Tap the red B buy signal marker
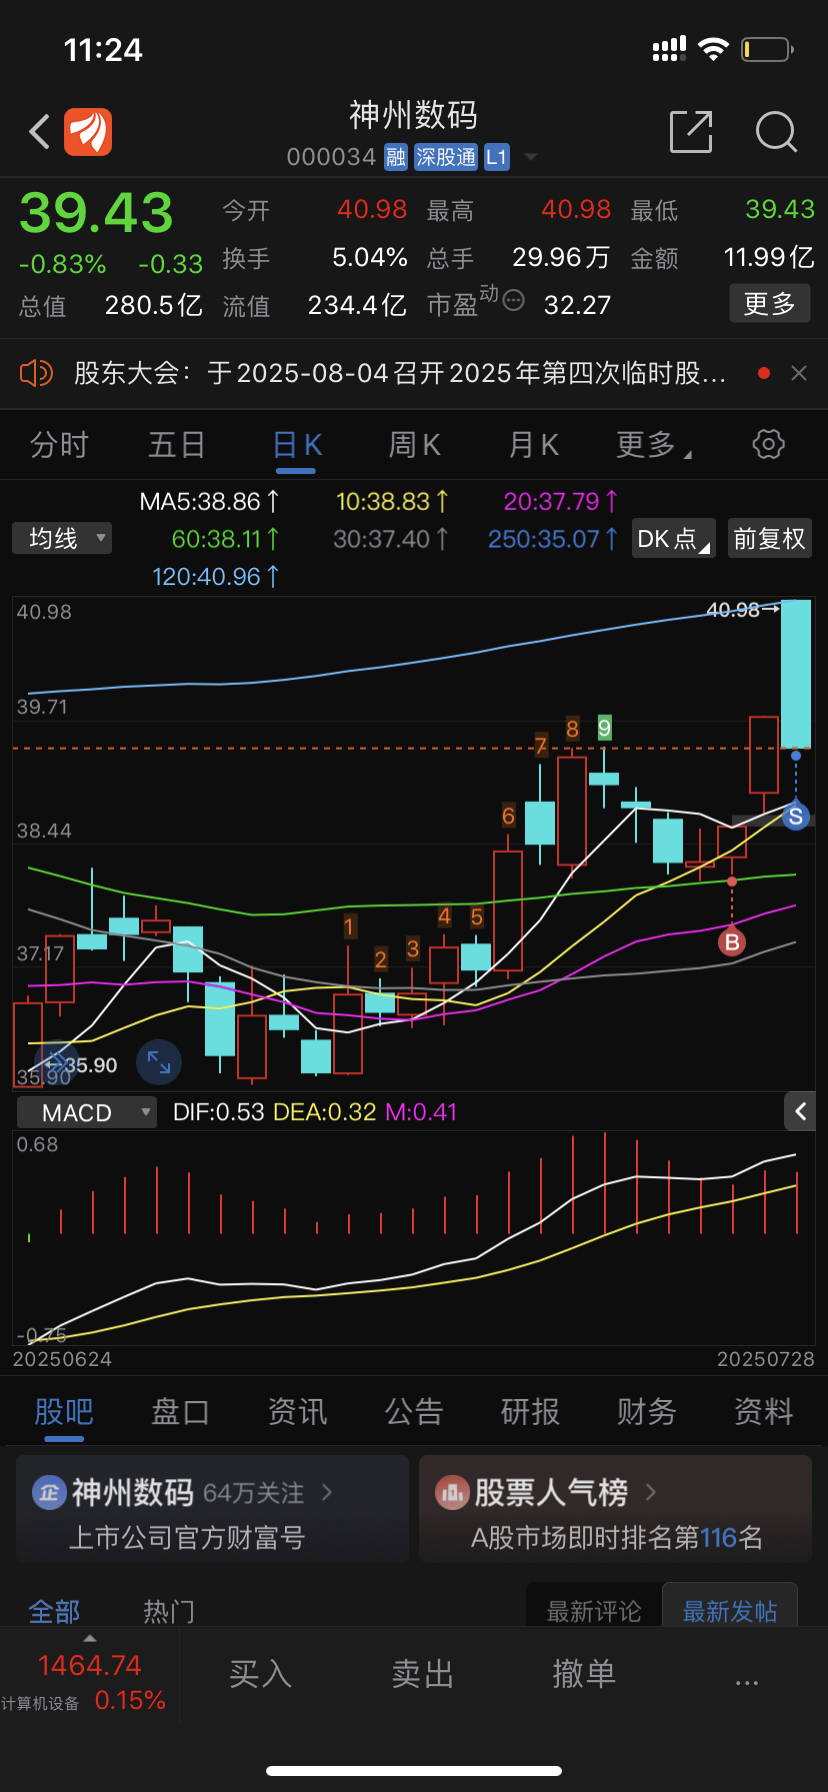Image resolution: width=828 pixels, height=1792 pixels. (732, 942)
